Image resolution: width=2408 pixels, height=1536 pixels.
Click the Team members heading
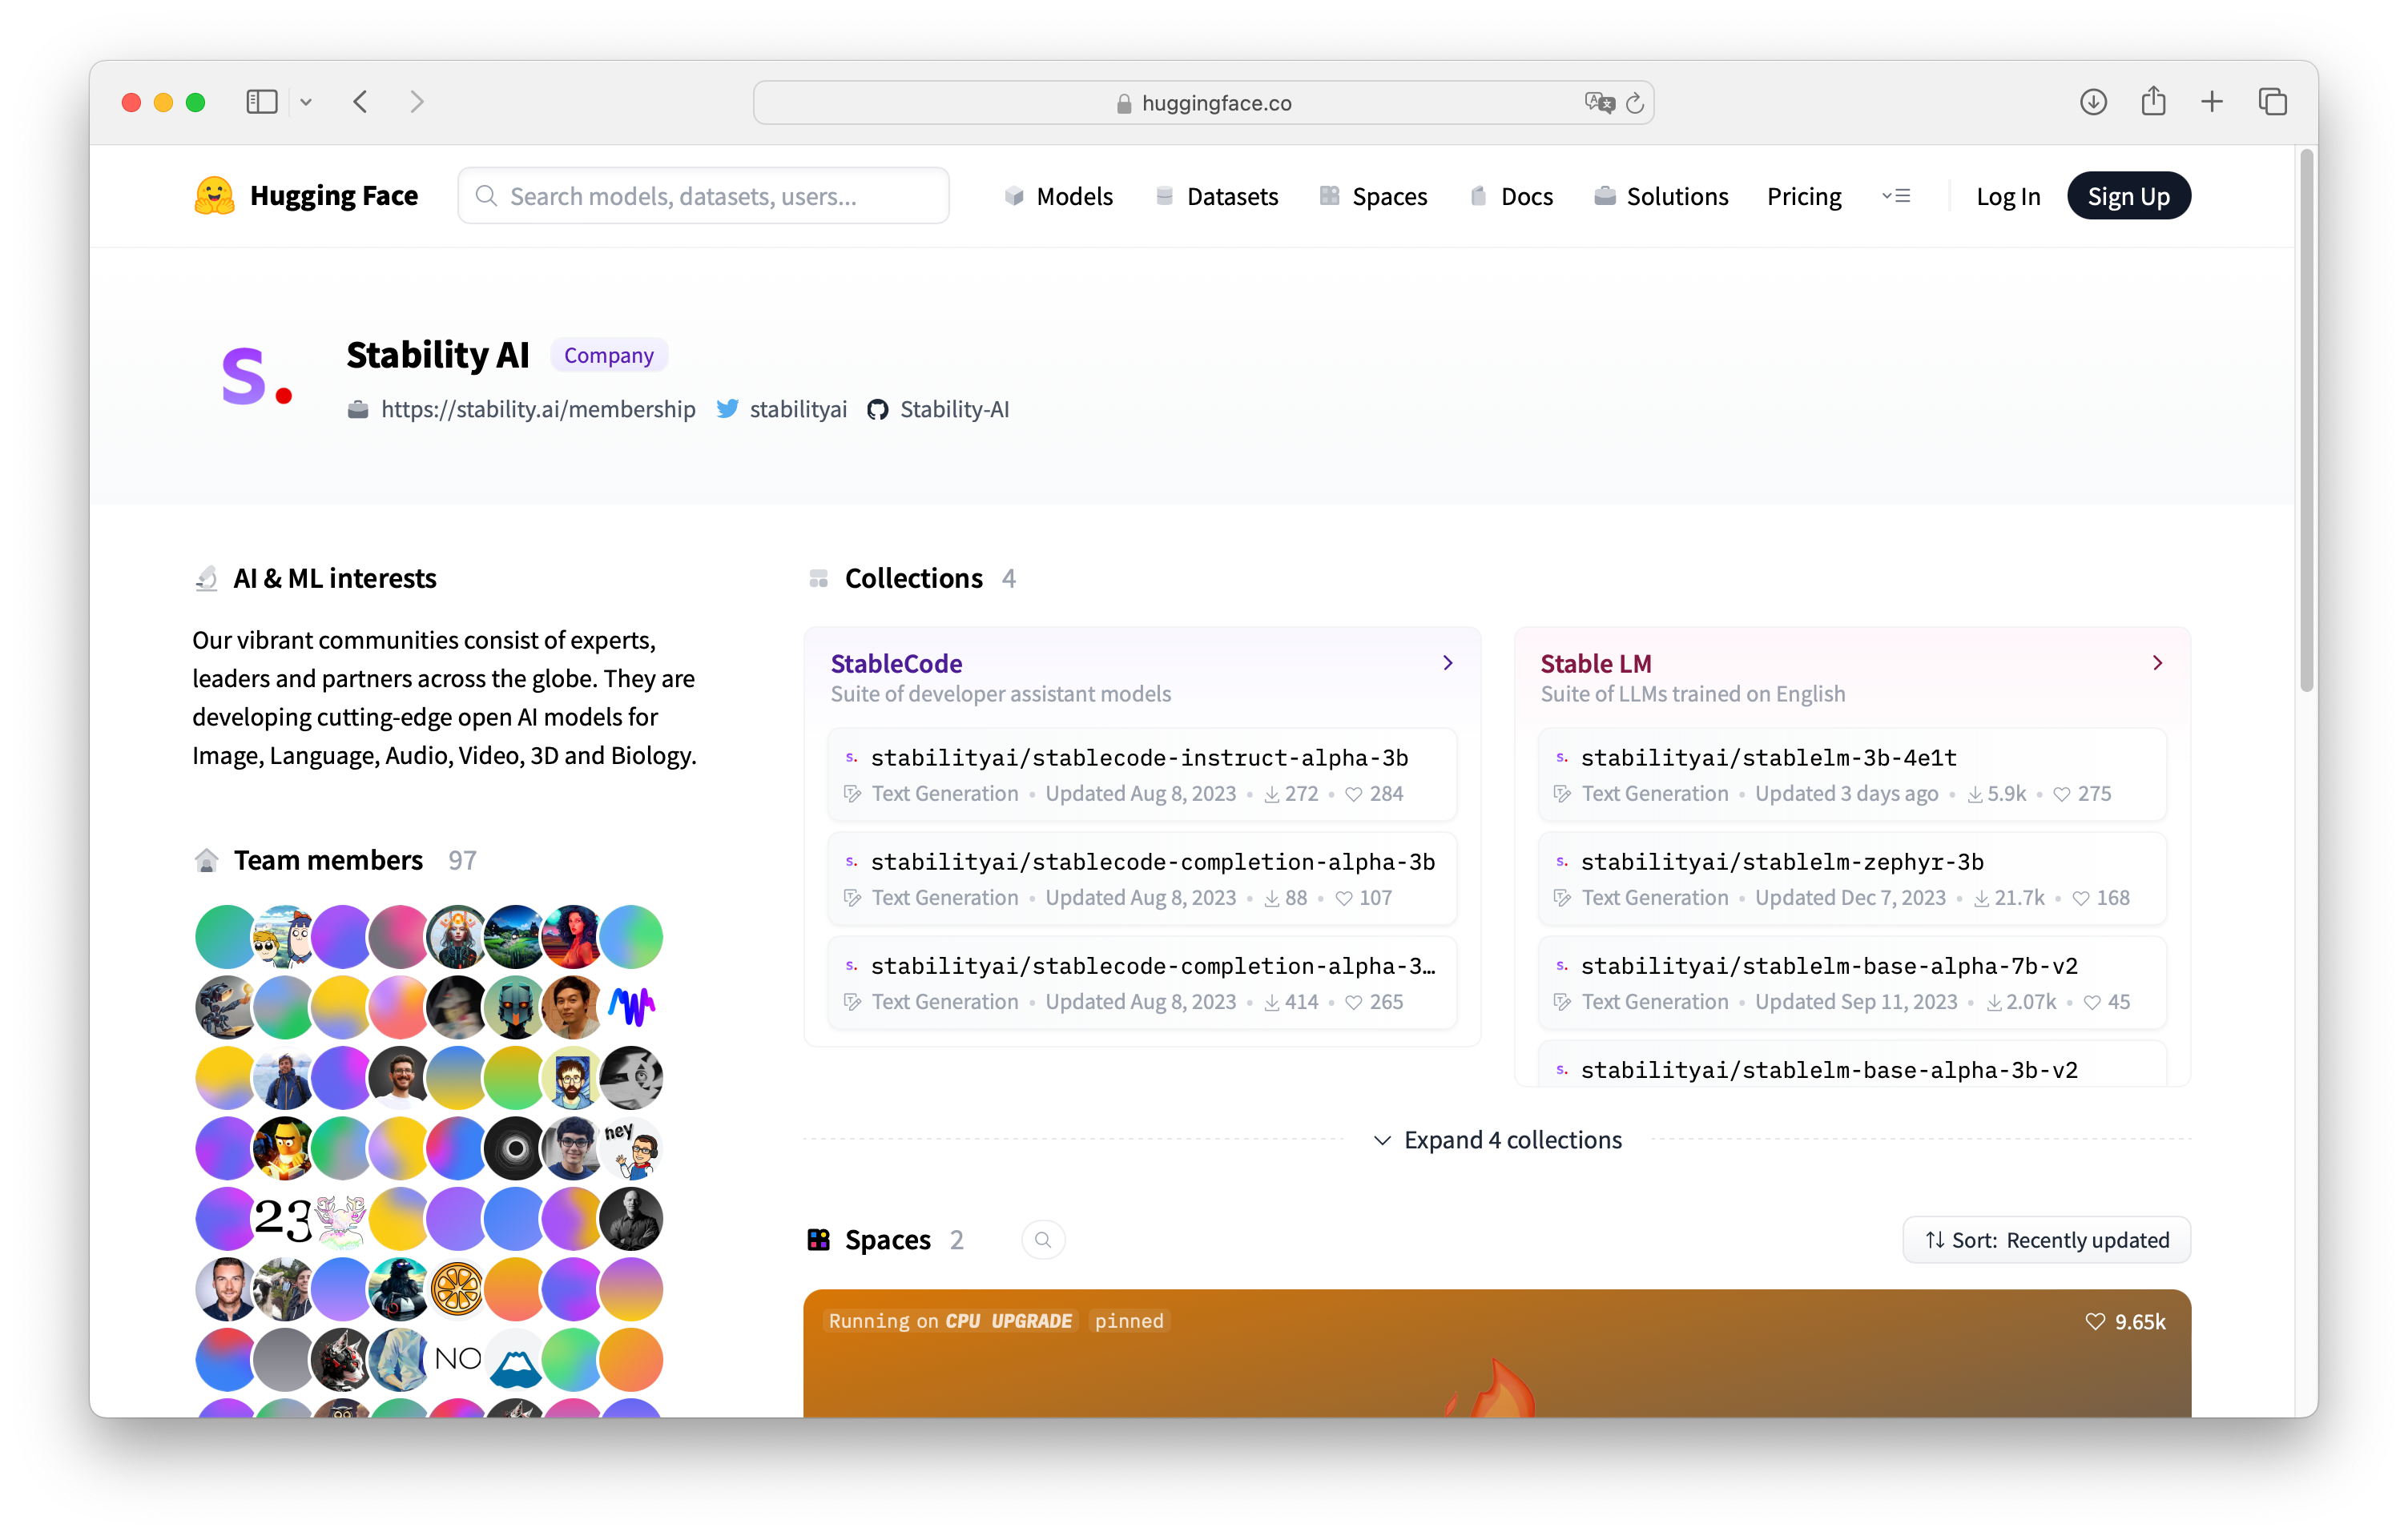tap(328, 860)
